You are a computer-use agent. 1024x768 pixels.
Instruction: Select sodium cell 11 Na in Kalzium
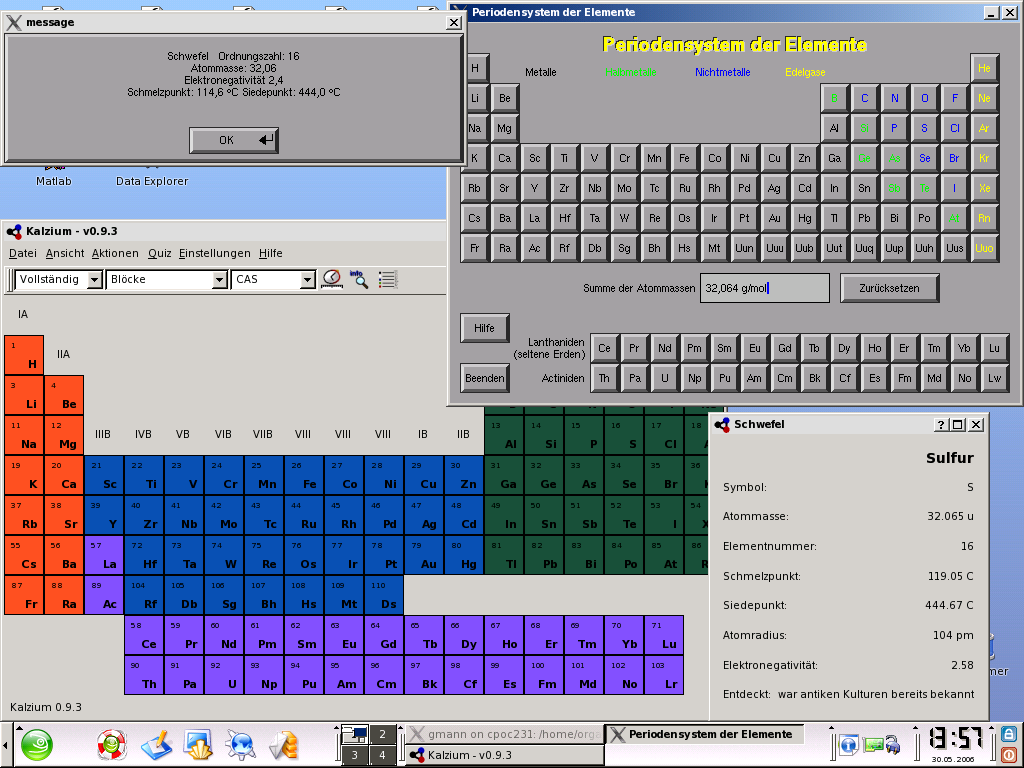pos(24,436)
